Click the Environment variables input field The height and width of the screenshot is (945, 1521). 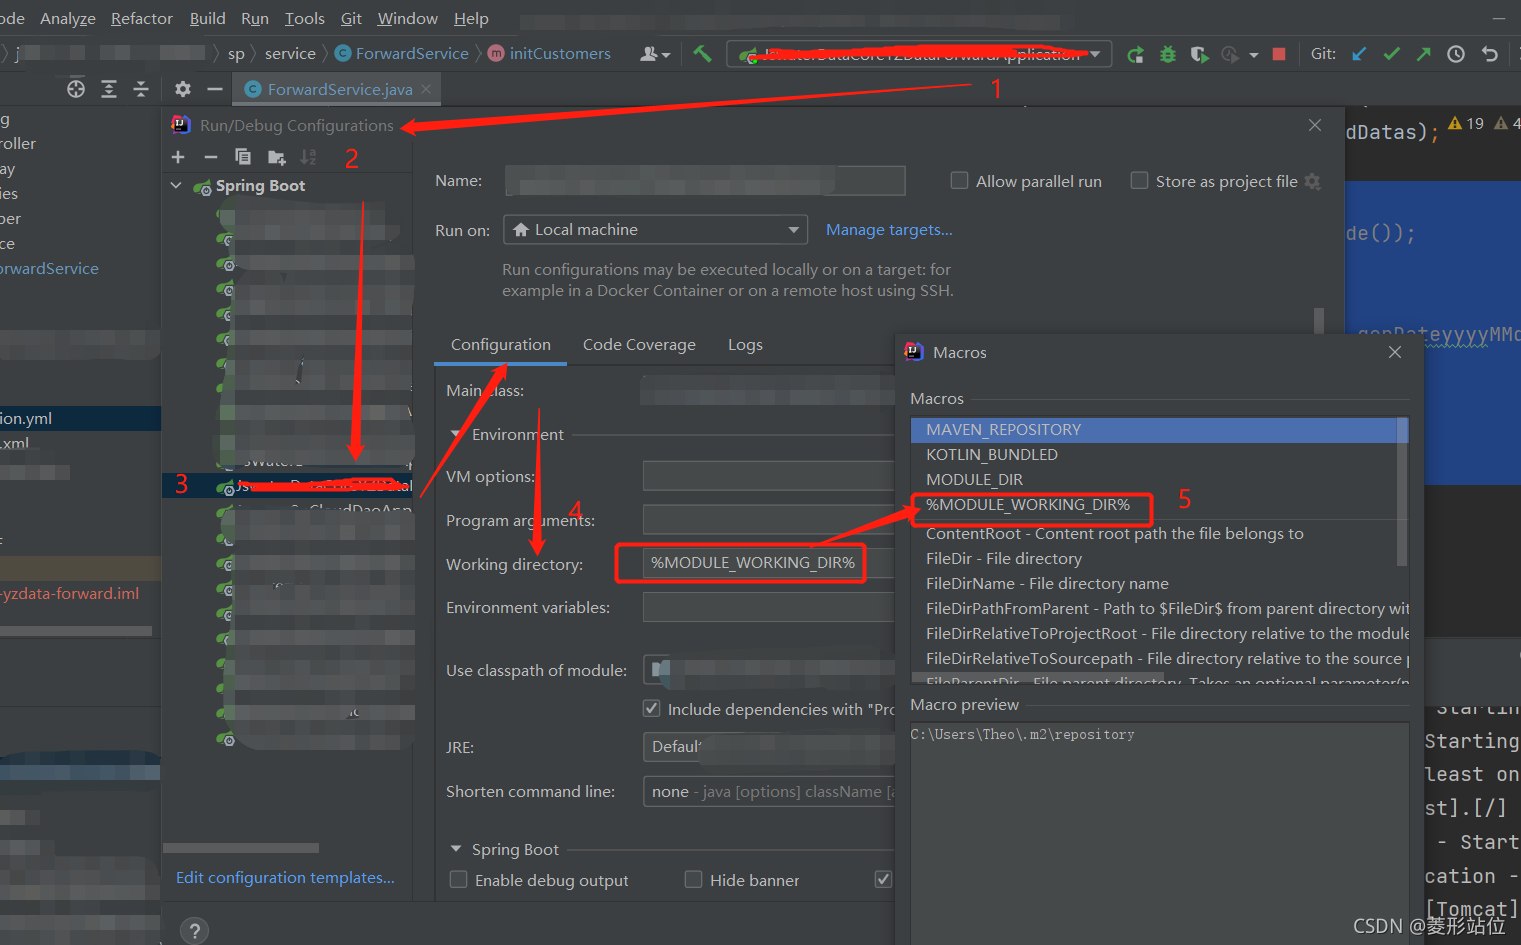coord(769,607)
